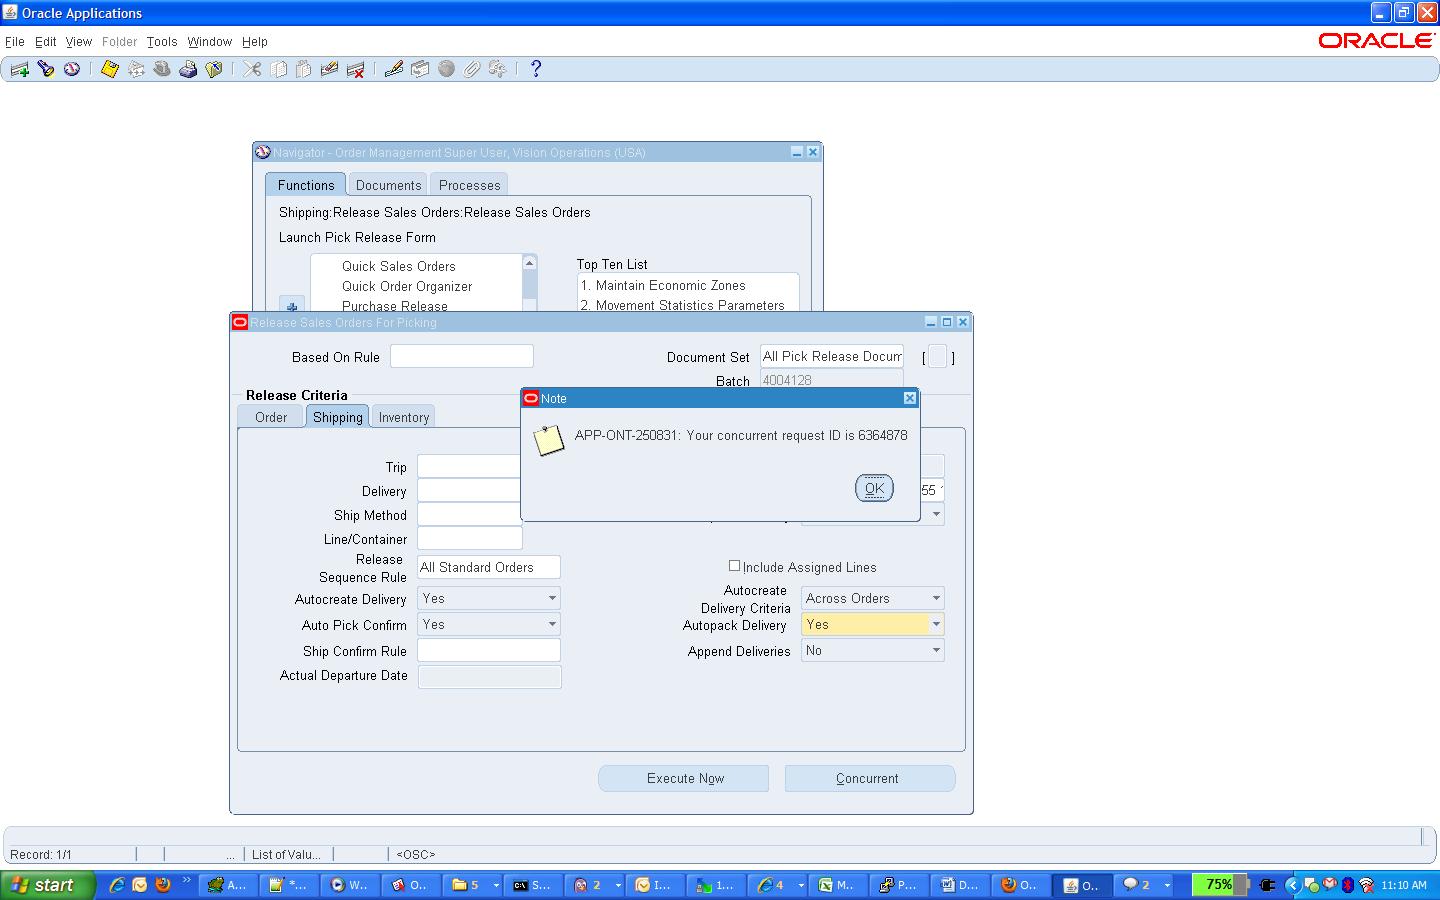Select the Shipping criteria tab
Screen dimensions: 1440x900
pos(338,417)
